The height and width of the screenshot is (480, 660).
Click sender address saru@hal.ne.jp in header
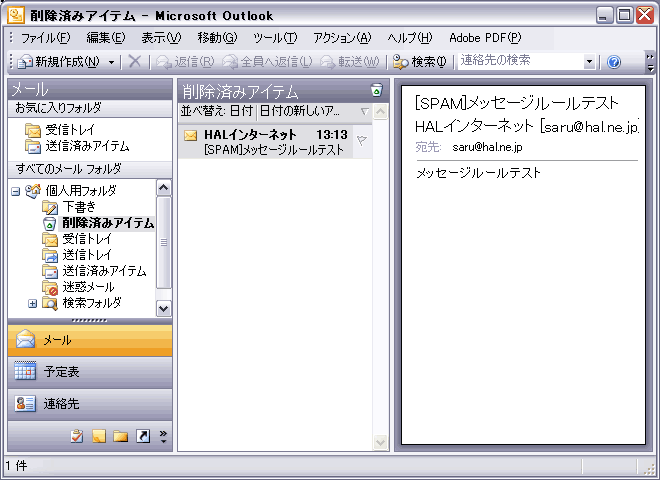coord(589,126)
